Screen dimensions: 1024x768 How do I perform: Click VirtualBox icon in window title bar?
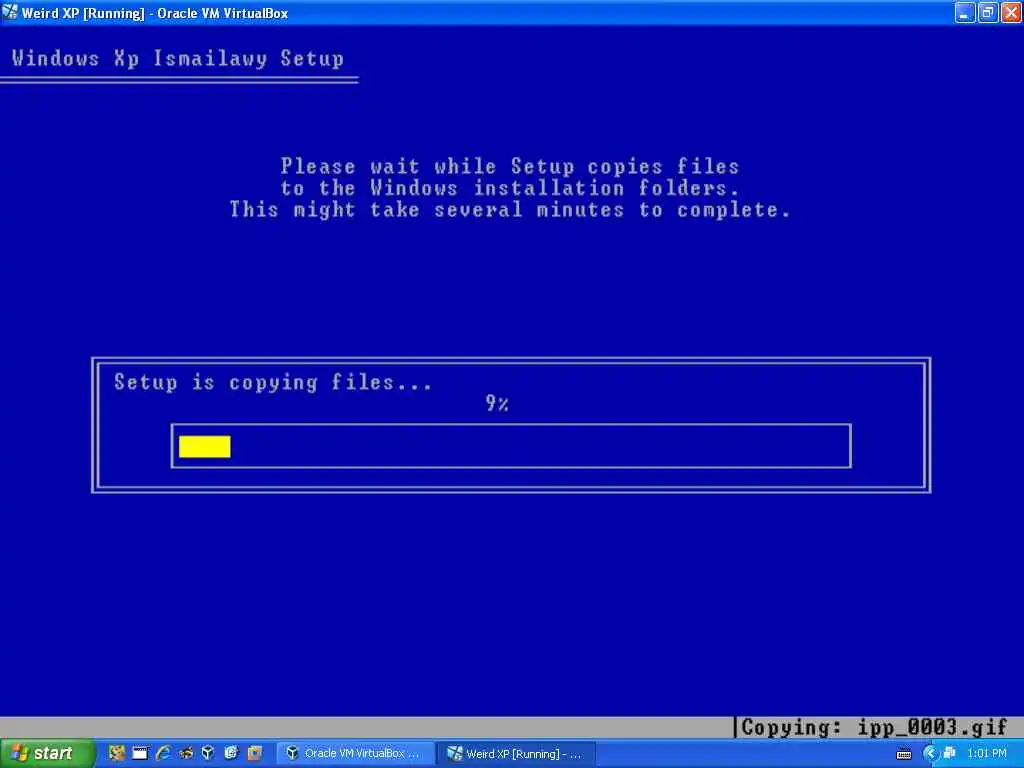[10, 12]
